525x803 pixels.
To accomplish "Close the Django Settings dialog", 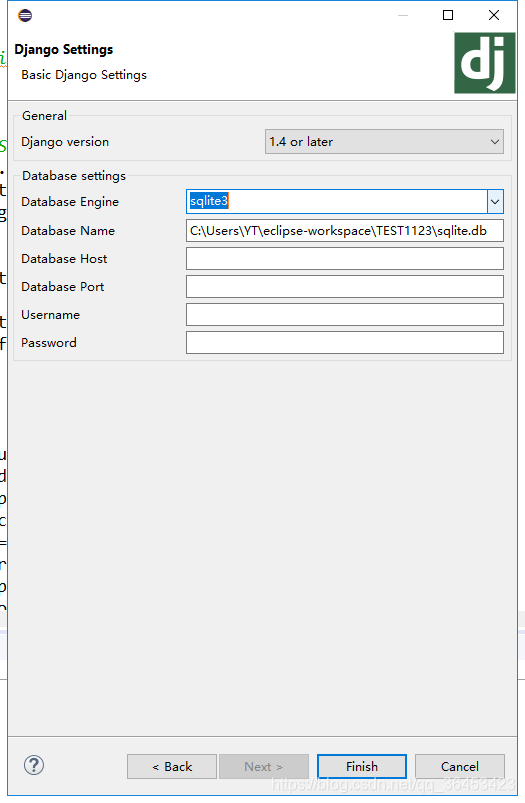I will pyautogui.click(x=494, y=15).
